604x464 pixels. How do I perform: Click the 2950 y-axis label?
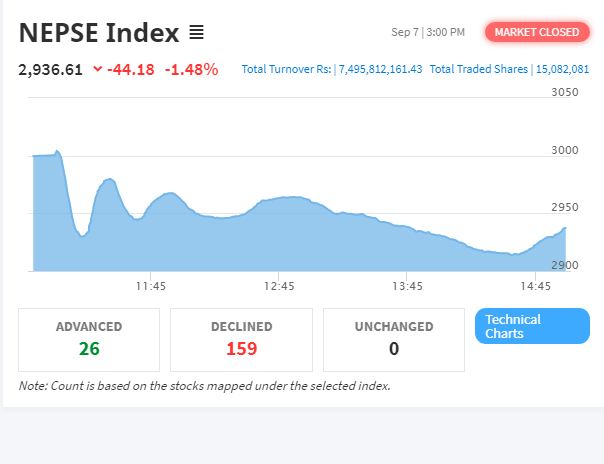pos(565,207)
